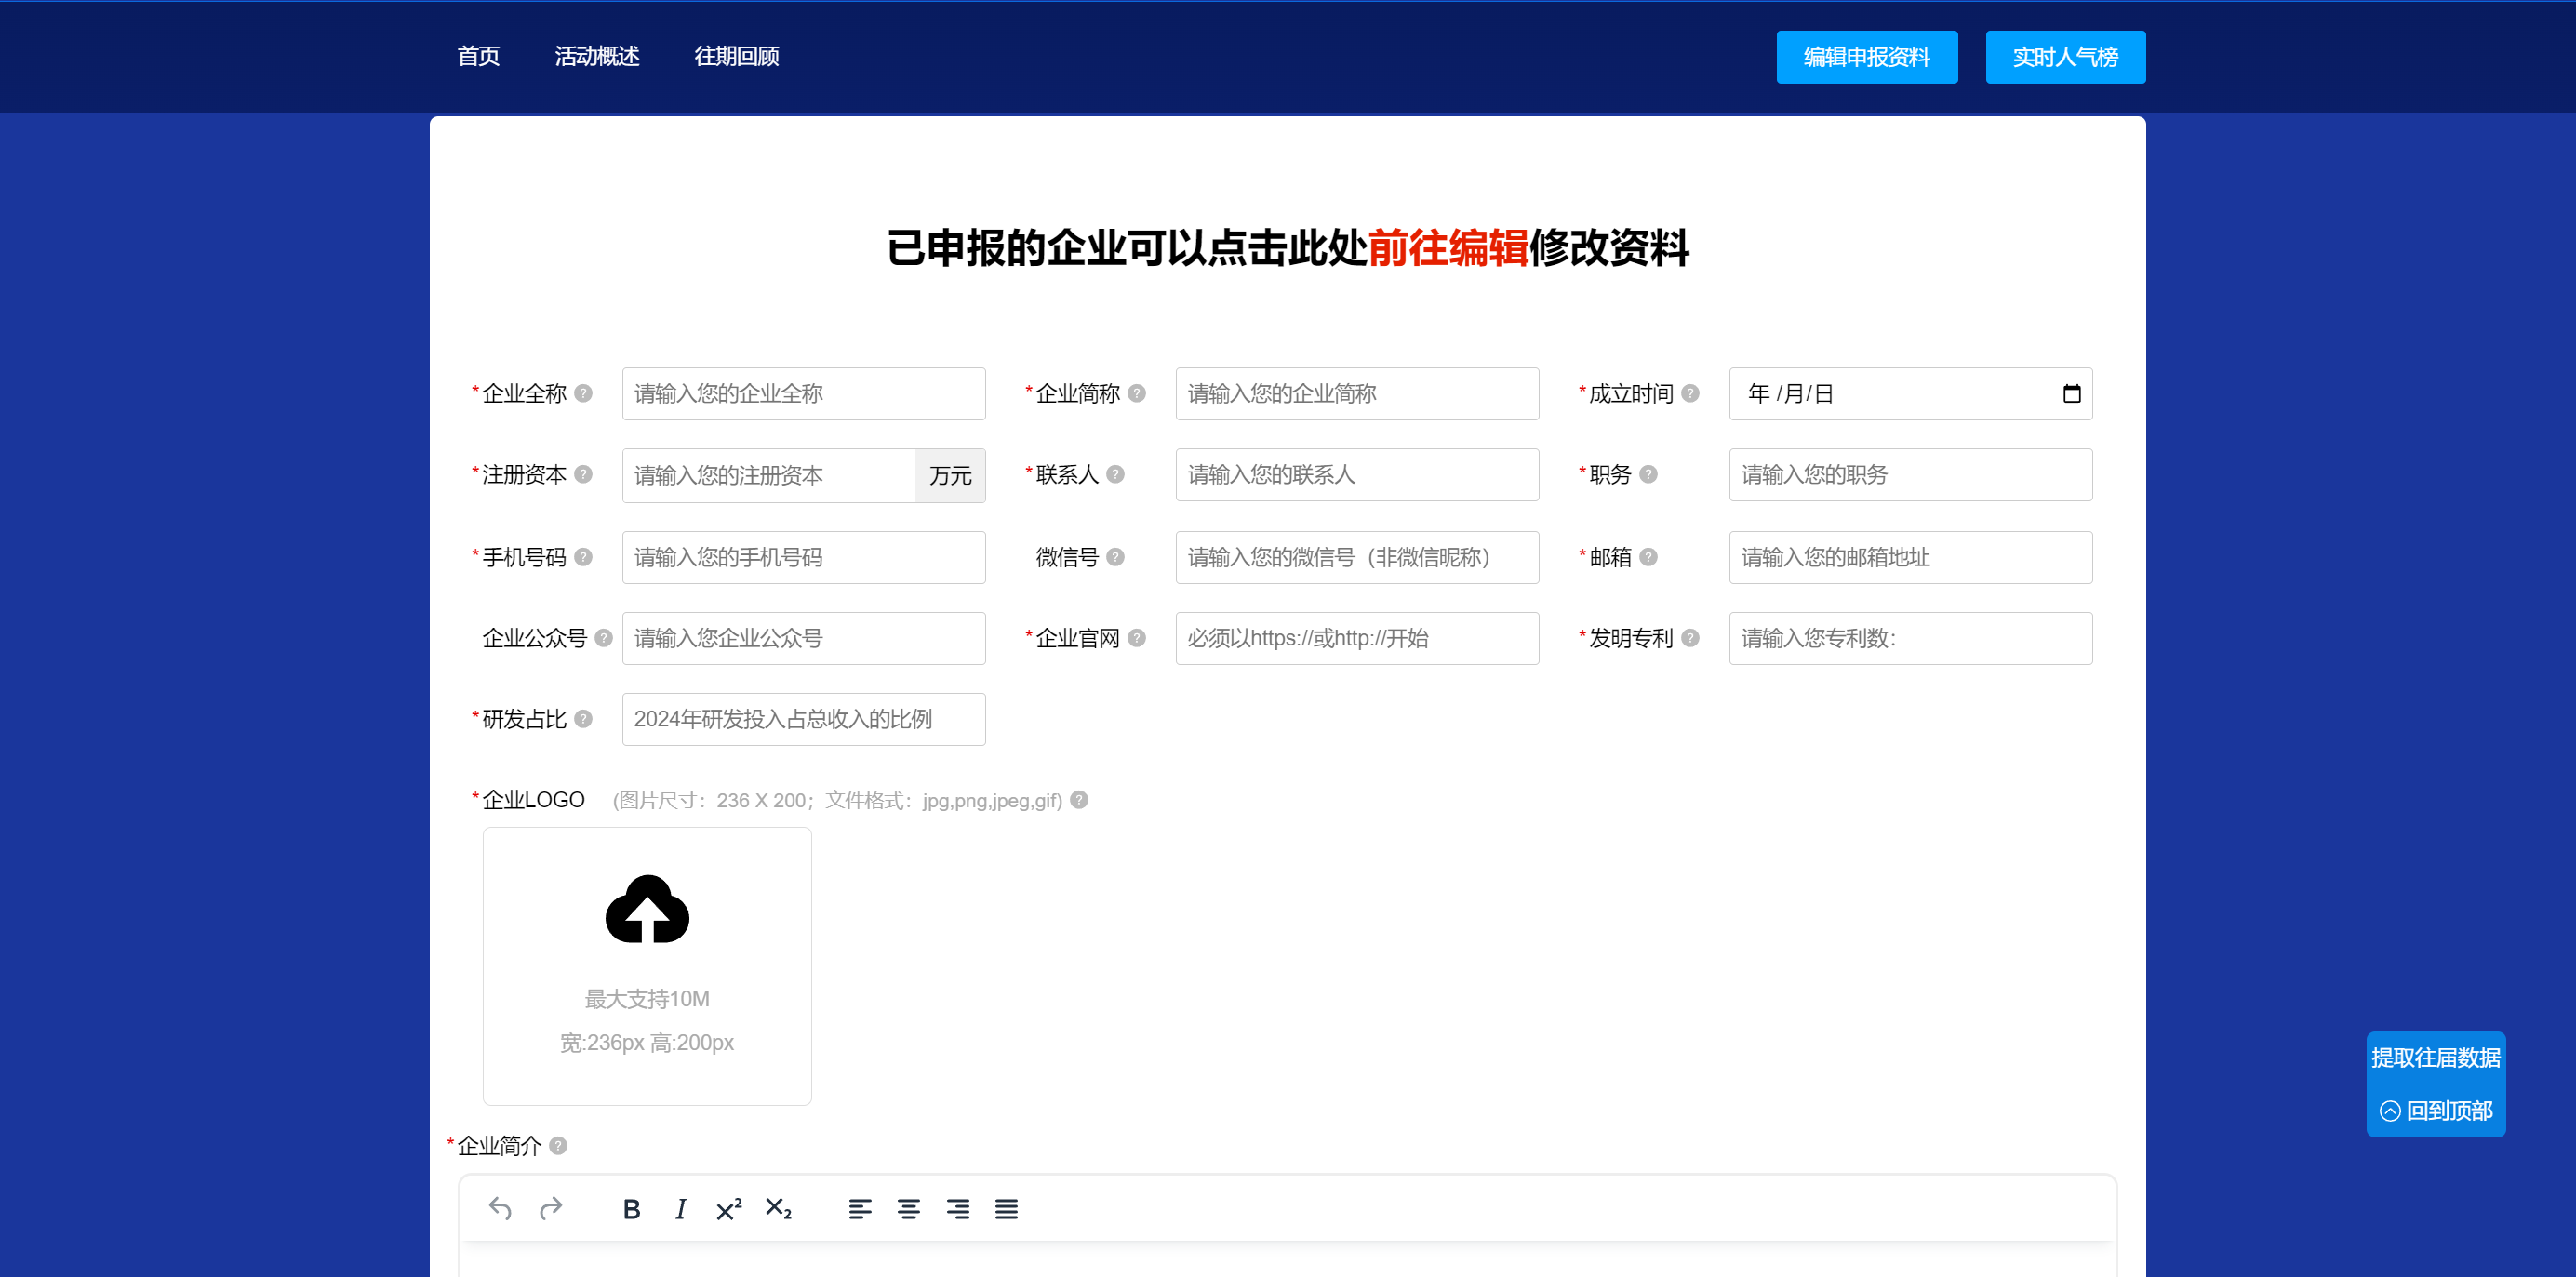Align text right in editor
This screenshot has height=1277, width=2576.
pyautogui.click(x=958, y=1209)
